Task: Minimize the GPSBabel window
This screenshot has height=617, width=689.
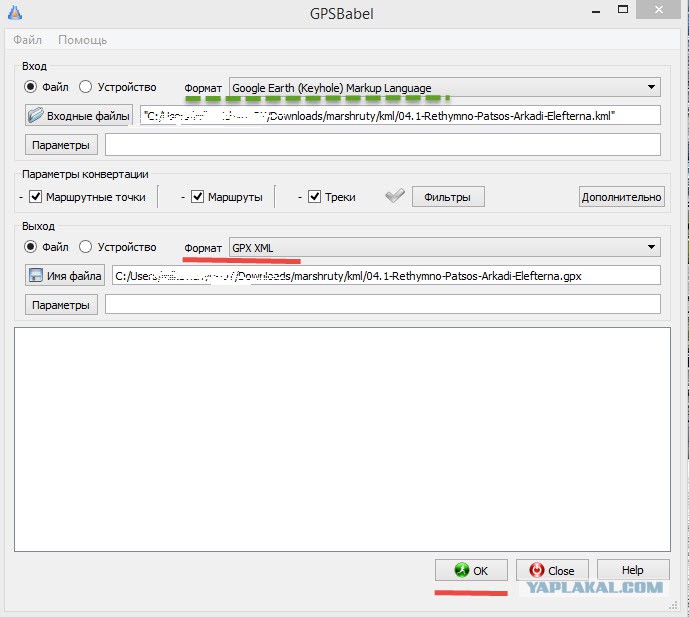Action: pos(596,11)
